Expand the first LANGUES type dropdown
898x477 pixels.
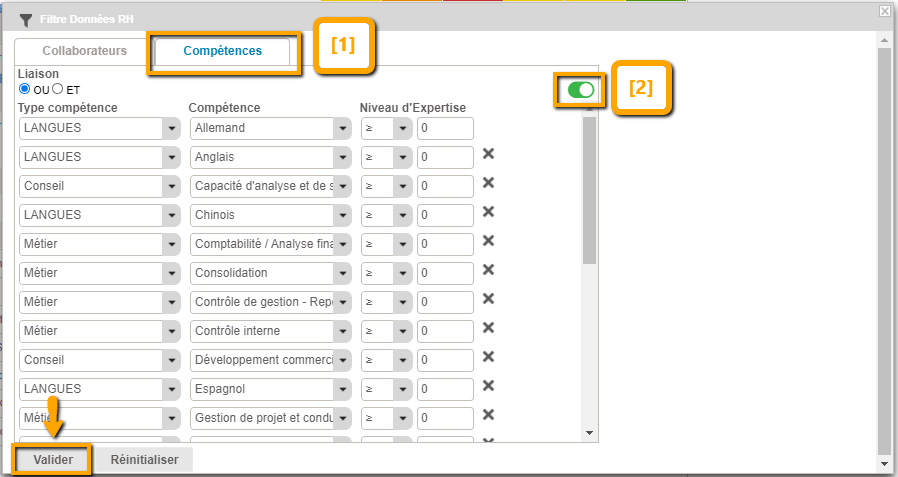tap(172, 128)
